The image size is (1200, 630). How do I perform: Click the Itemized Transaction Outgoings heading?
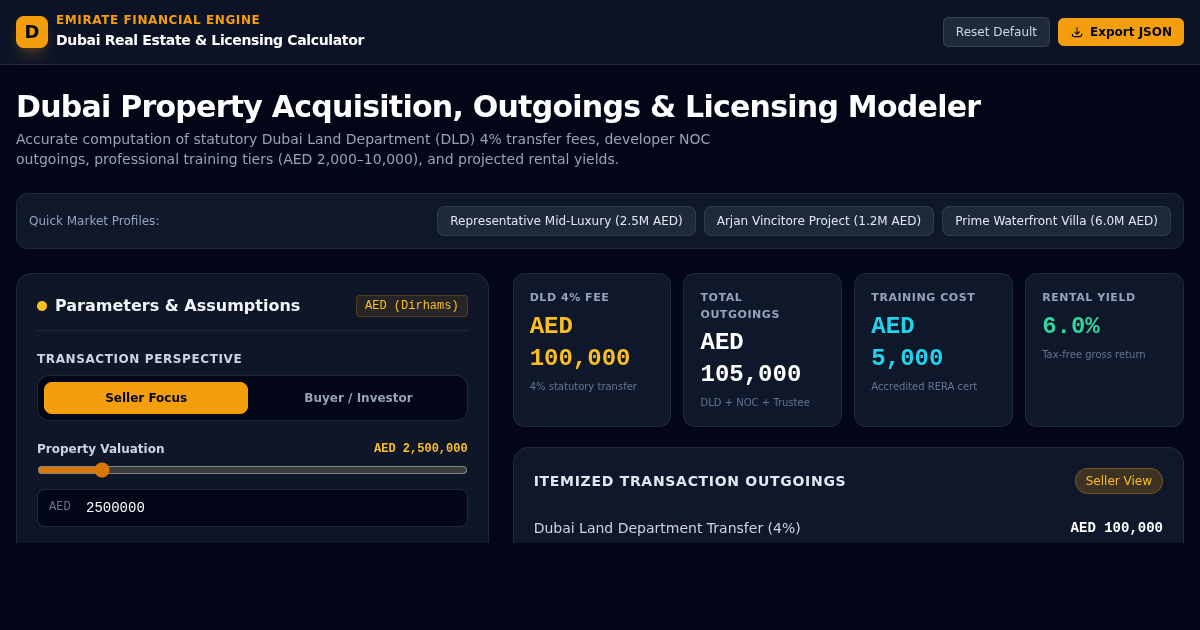pos(690,481)
